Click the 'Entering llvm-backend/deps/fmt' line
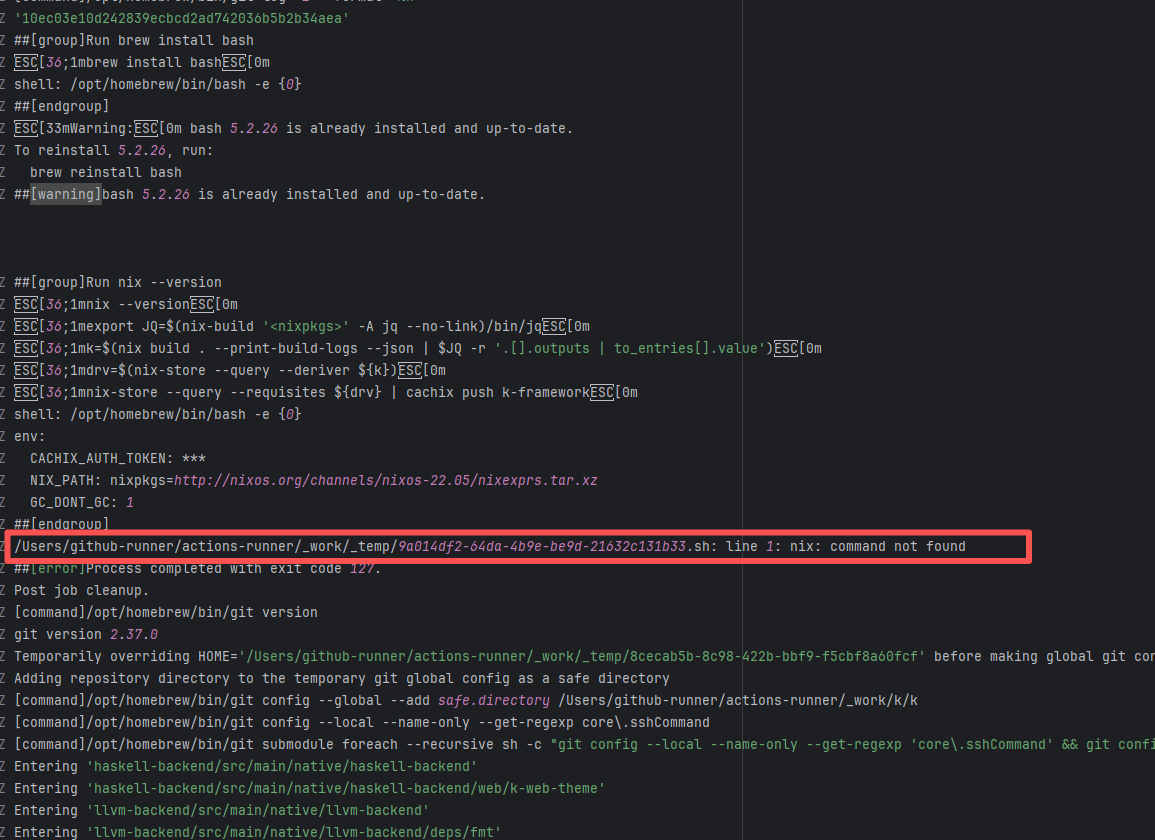Viewport: 1155px width, 840px height. pos(257,832)
